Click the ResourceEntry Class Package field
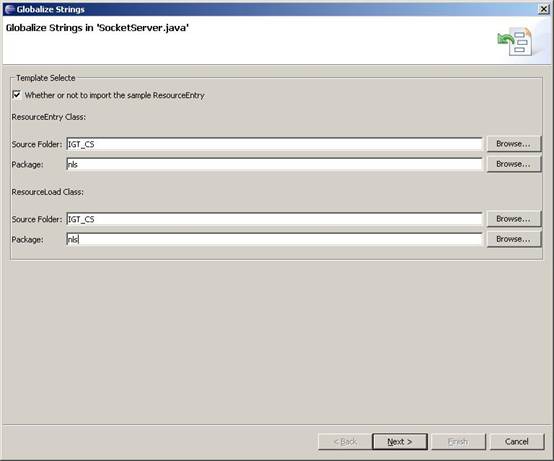 click(x=274, y=164)
